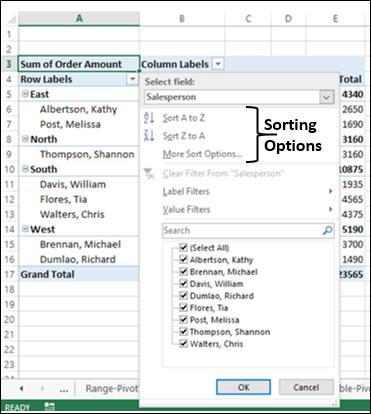Uncheck the (Select All) checkbox
371x414 pixels.
point(183,248)
